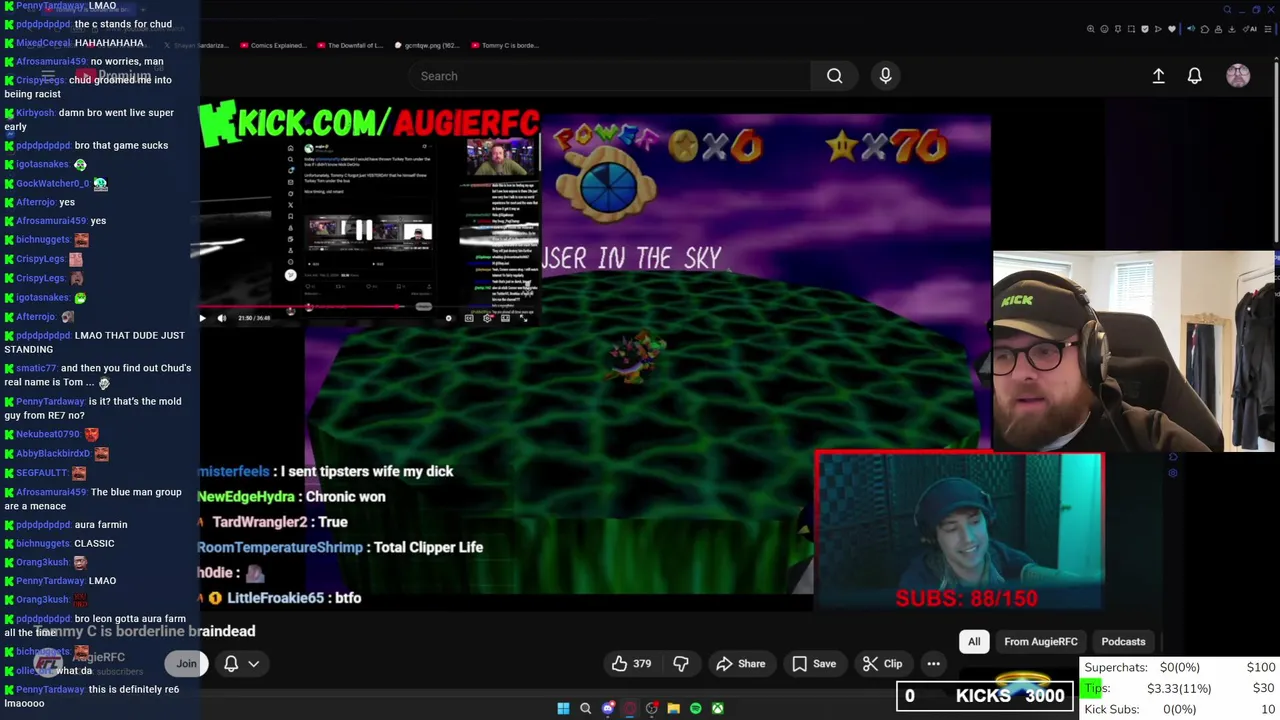
Task: Open the account avatar menu
Action: click(1238, 76)
